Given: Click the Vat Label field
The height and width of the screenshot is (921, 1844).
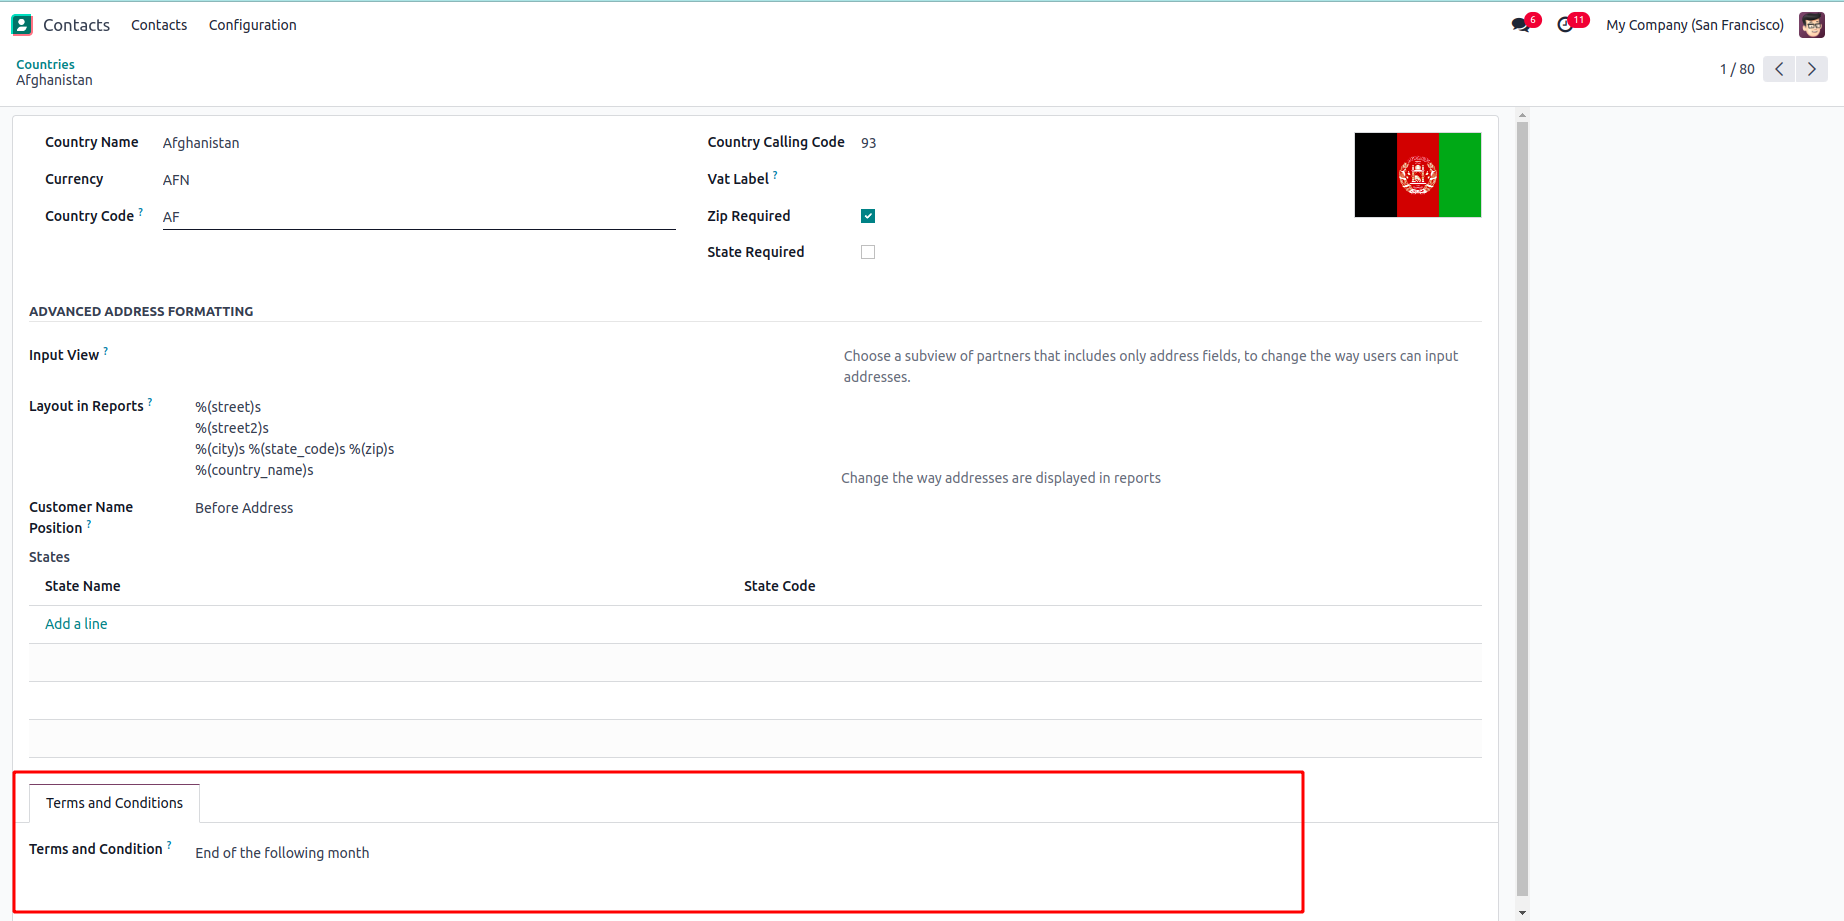Looking at the screenshot, I should click(x=1100, y=180).
